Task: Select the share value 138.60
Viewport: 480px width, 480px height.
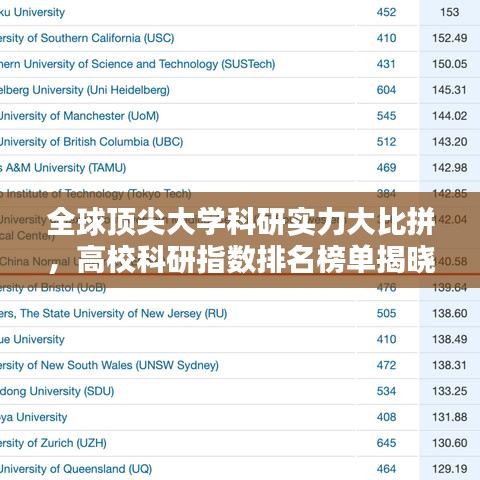Action: pyautogui.click(x=450, y=313)
